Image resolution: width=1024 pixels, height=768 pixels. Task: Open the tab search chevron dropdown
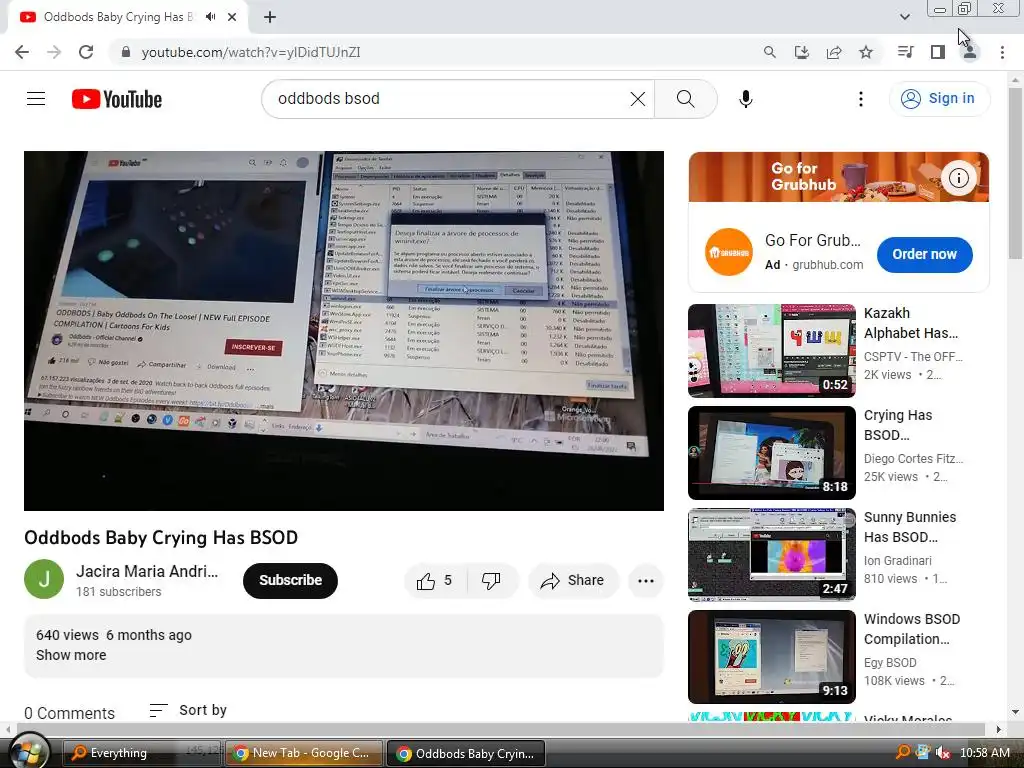coord(905,17)
